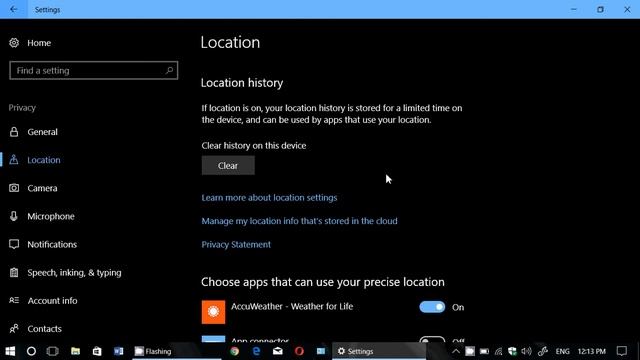Select Account info in Privacy list
This screenshot has width=640, height=360.
(52, 301)
